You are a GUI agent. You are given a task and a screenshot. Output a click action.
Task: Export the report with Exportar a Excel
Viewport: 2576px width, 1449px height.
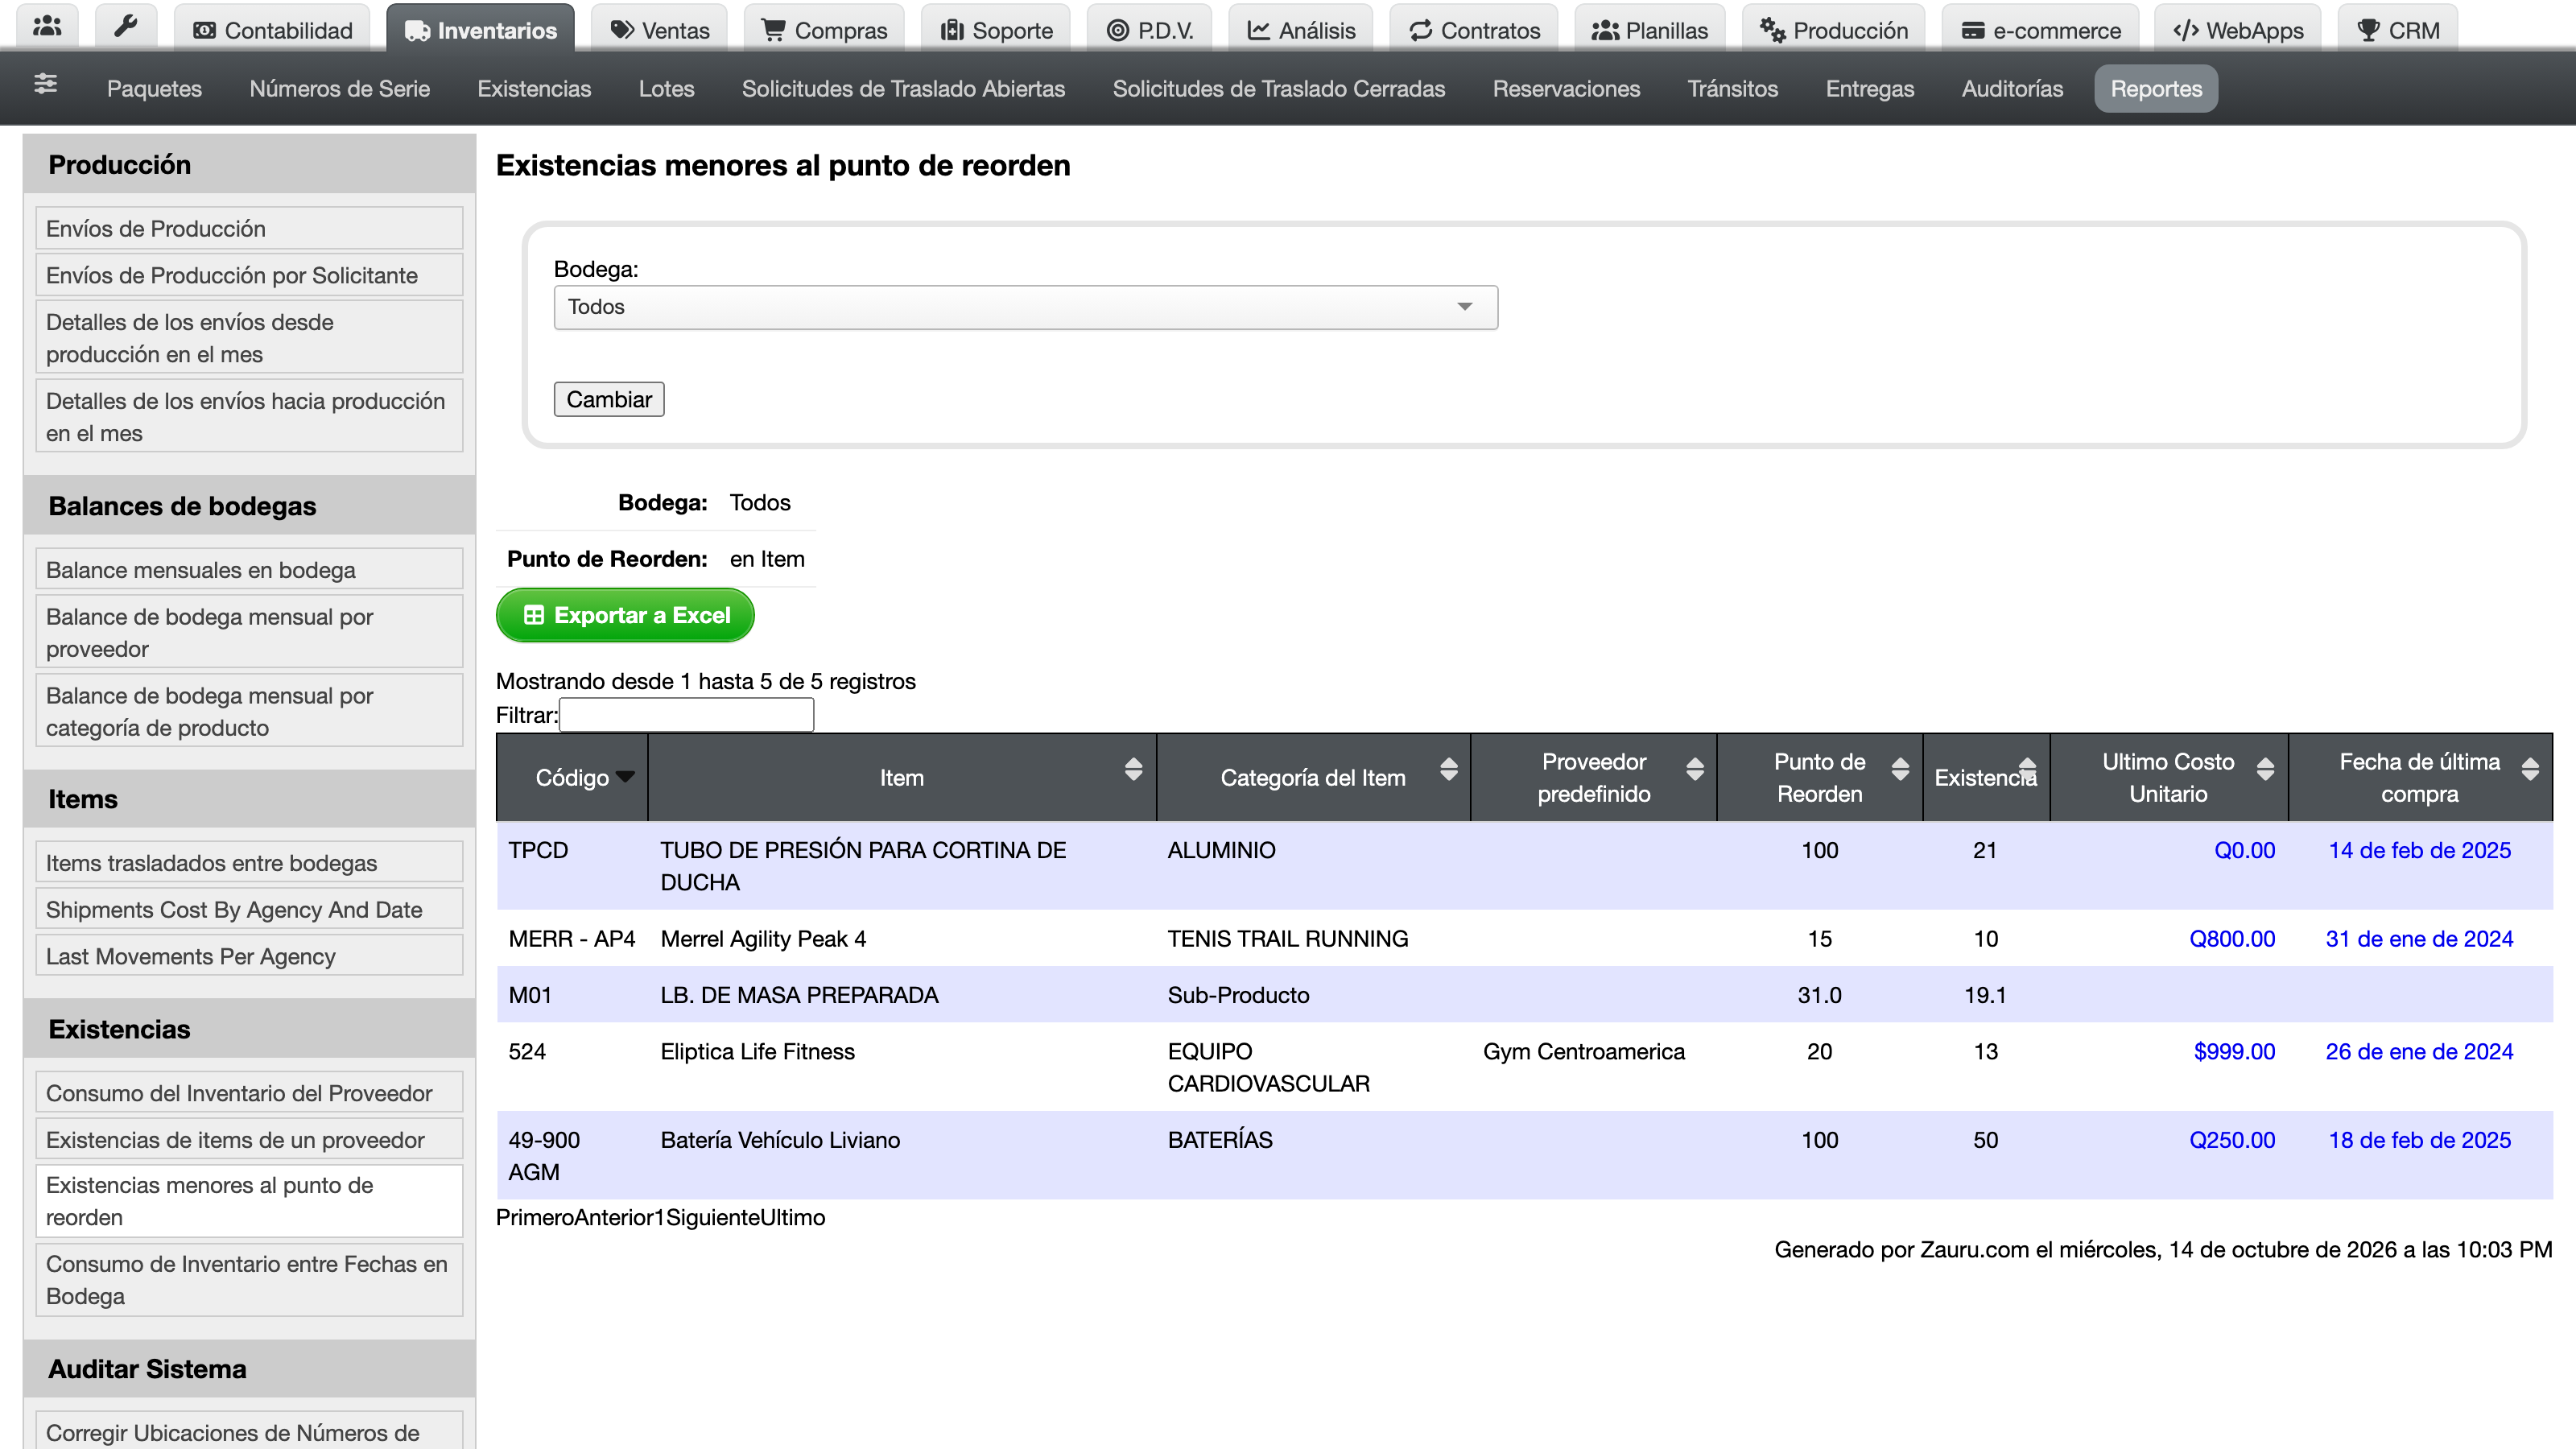625,615
